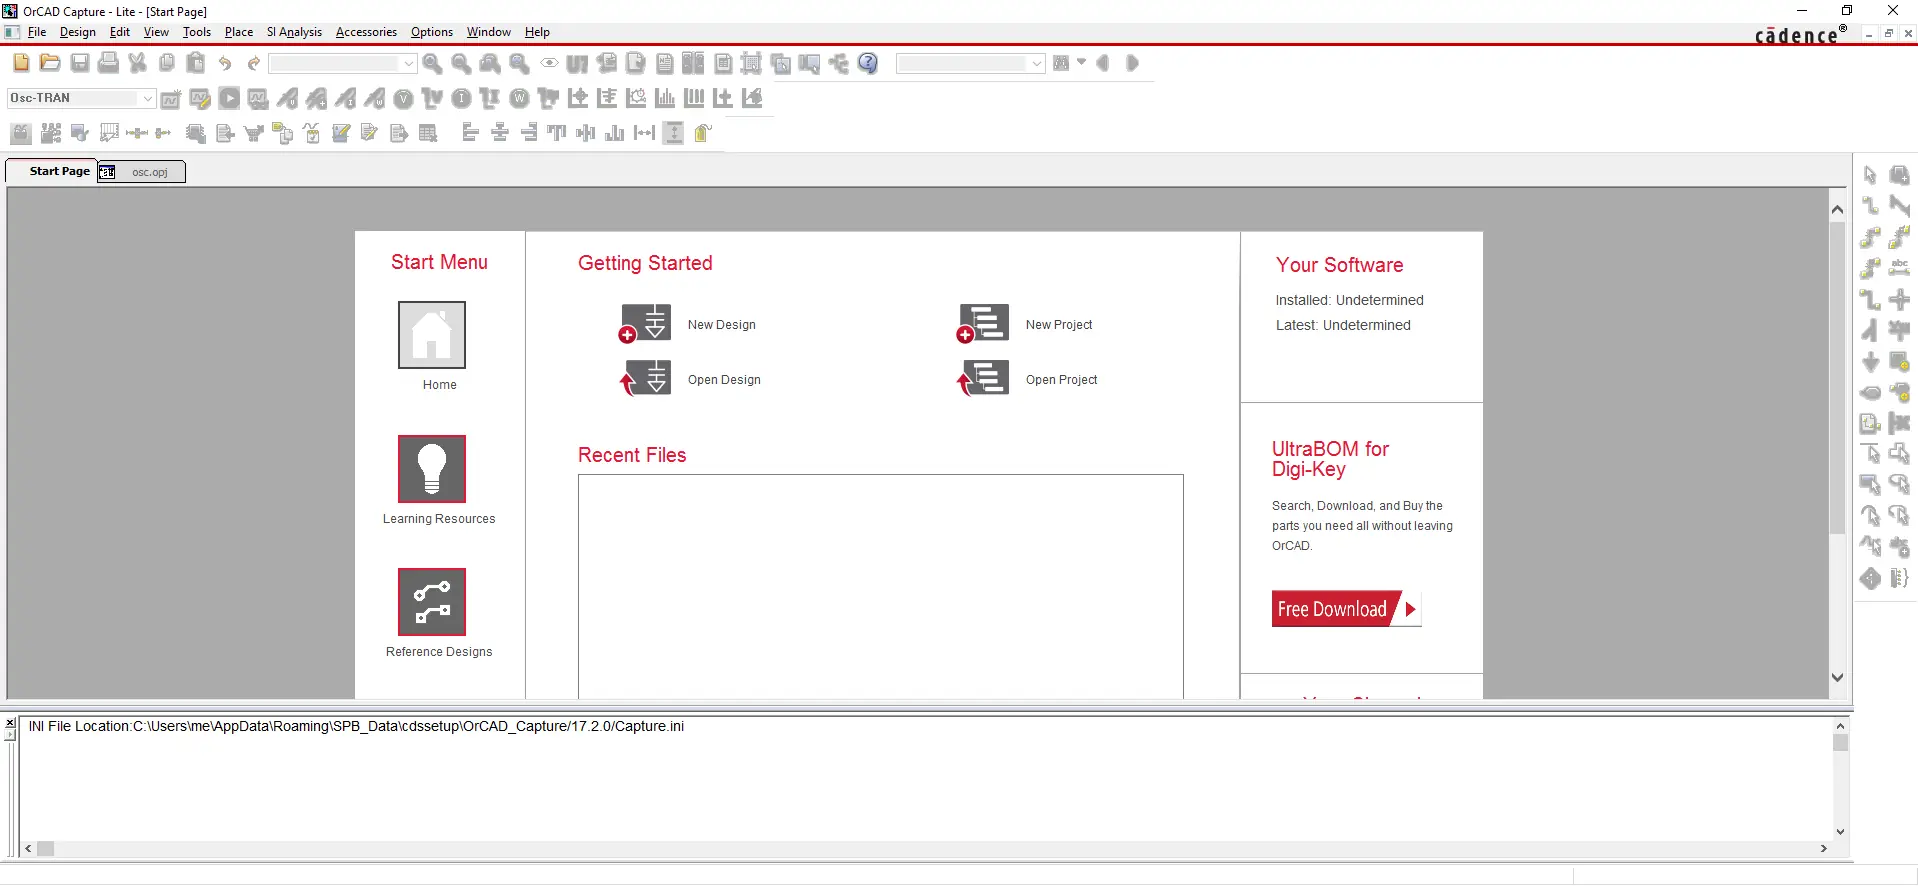Select the Start Page tab
Viewport: 1918px width, 888px height.
[x=52, y=171]
